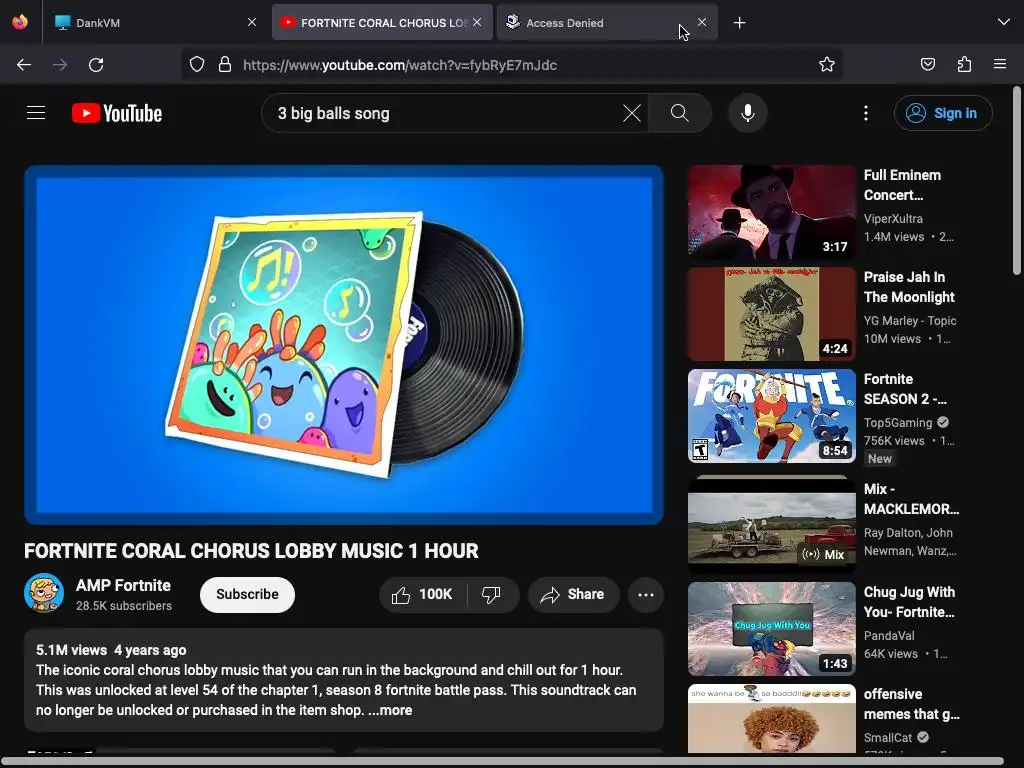The width and height of the screenshot is (1024, 768).
Task: Click 28.5K subscribers text
Action: coord(123,606)
